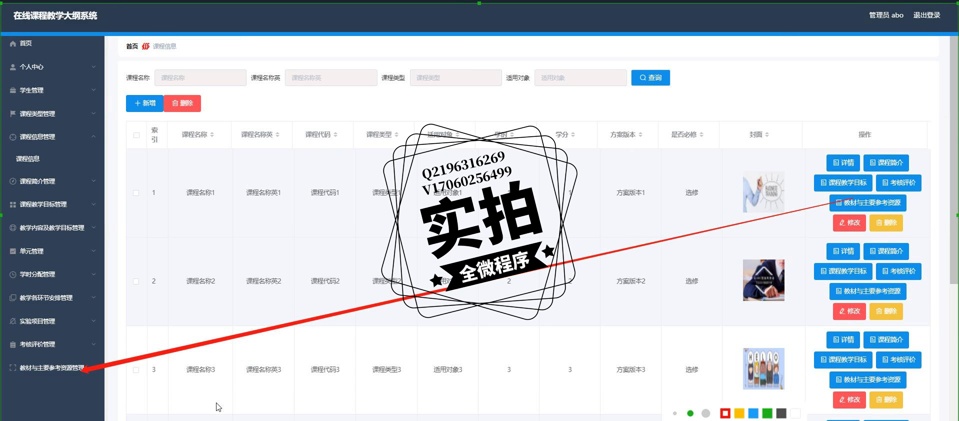Screen dimensions: 959x421
Task: Expand 考核评价管理 sidebar menu
Action: (37, 344)
